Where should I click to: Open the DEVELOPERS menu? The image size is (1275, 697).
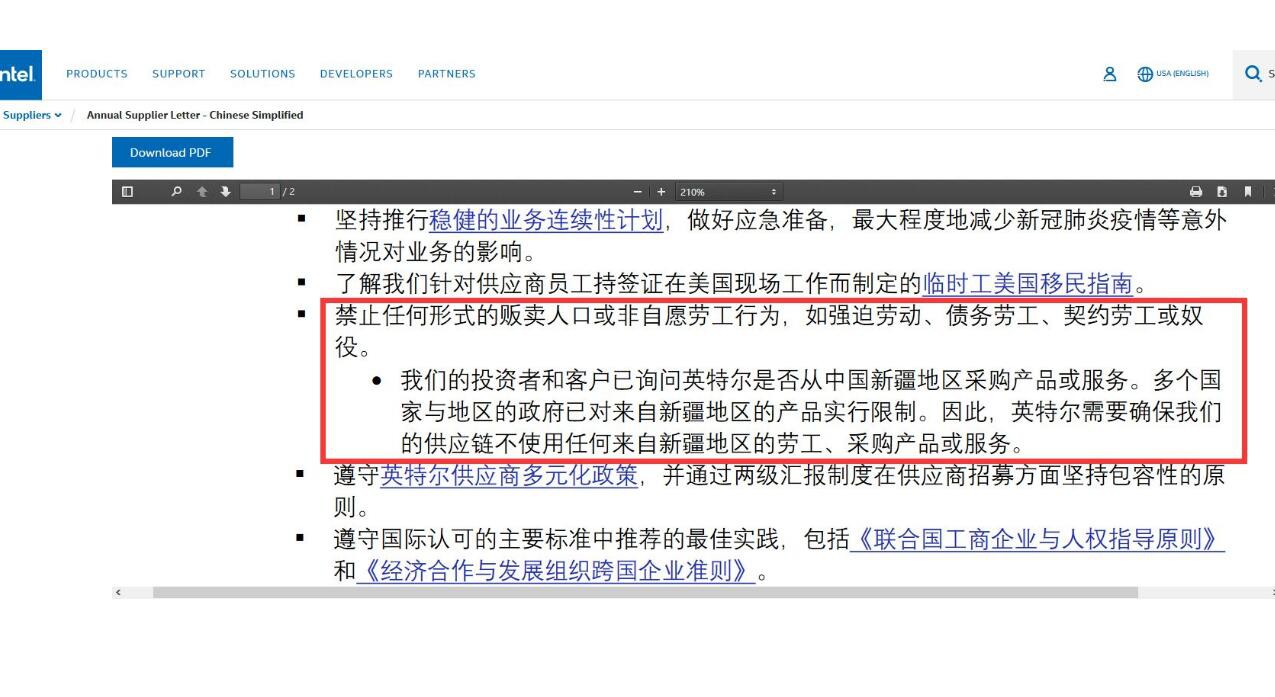(x=356, y=74)
